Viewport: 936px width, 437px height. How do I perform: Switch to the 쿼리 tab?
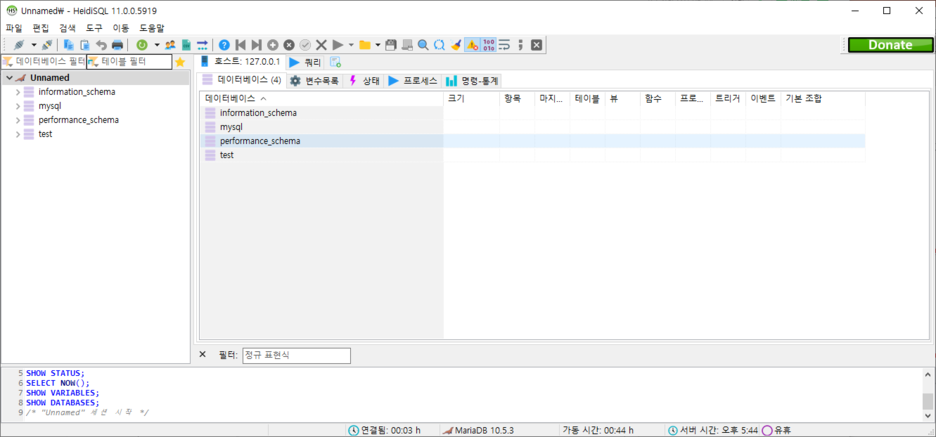304,62
